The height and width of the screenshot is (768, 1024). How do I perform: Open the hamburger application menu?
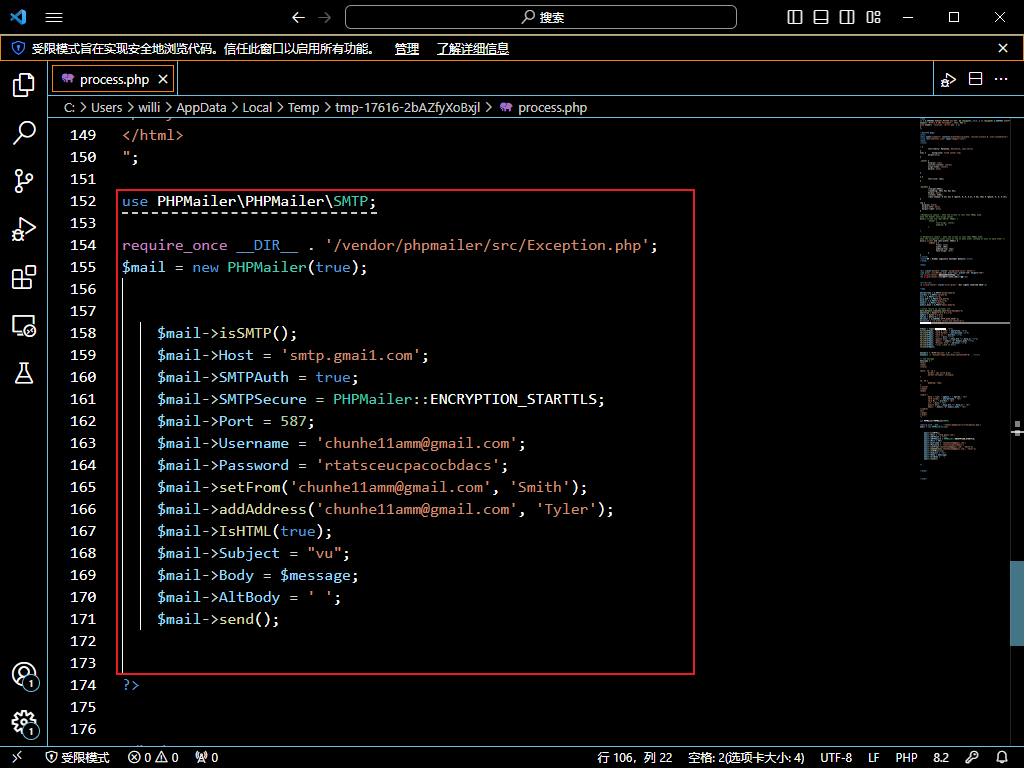click(x=54, y=17)
